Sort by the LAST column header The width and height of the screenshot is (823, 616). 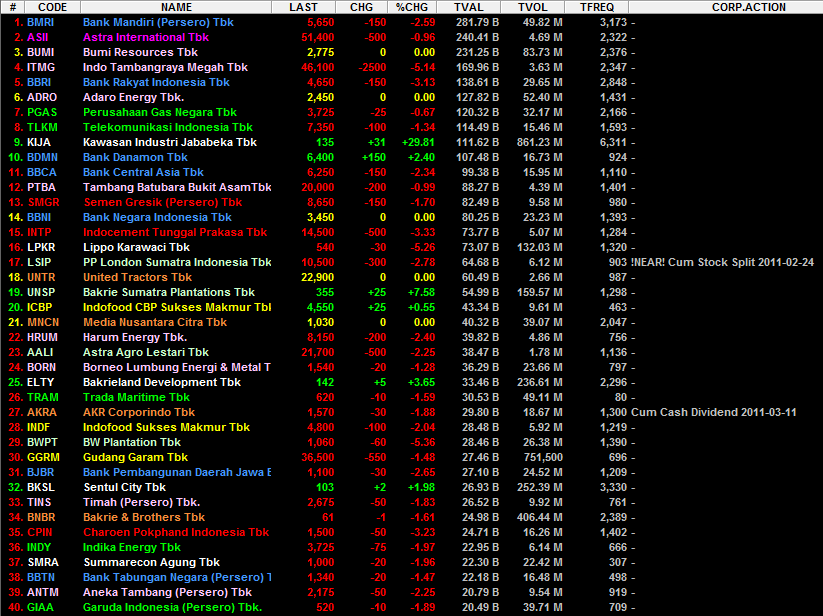point(303,7)
